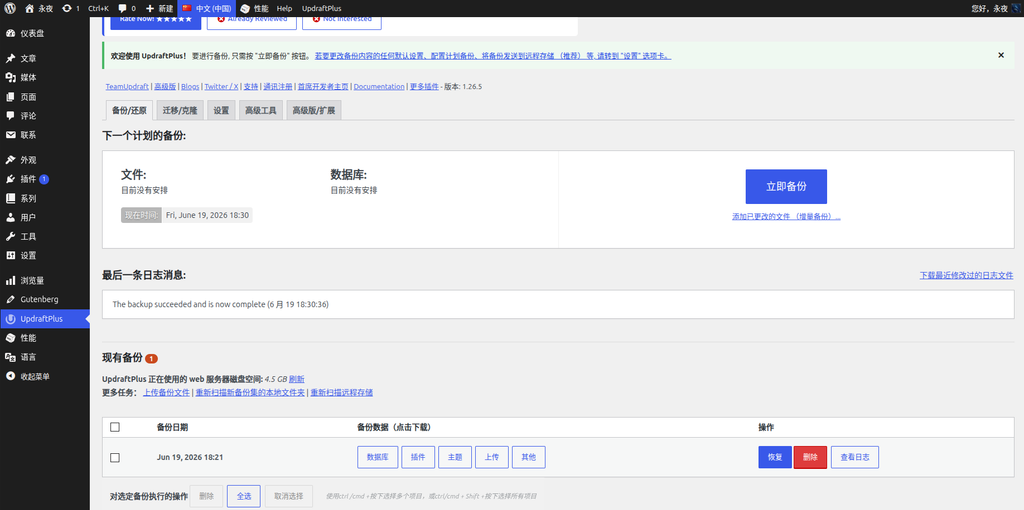Open 文章 in the sidebar
The width and height of the screenshot is (1024, 510).
coord(44,59)
